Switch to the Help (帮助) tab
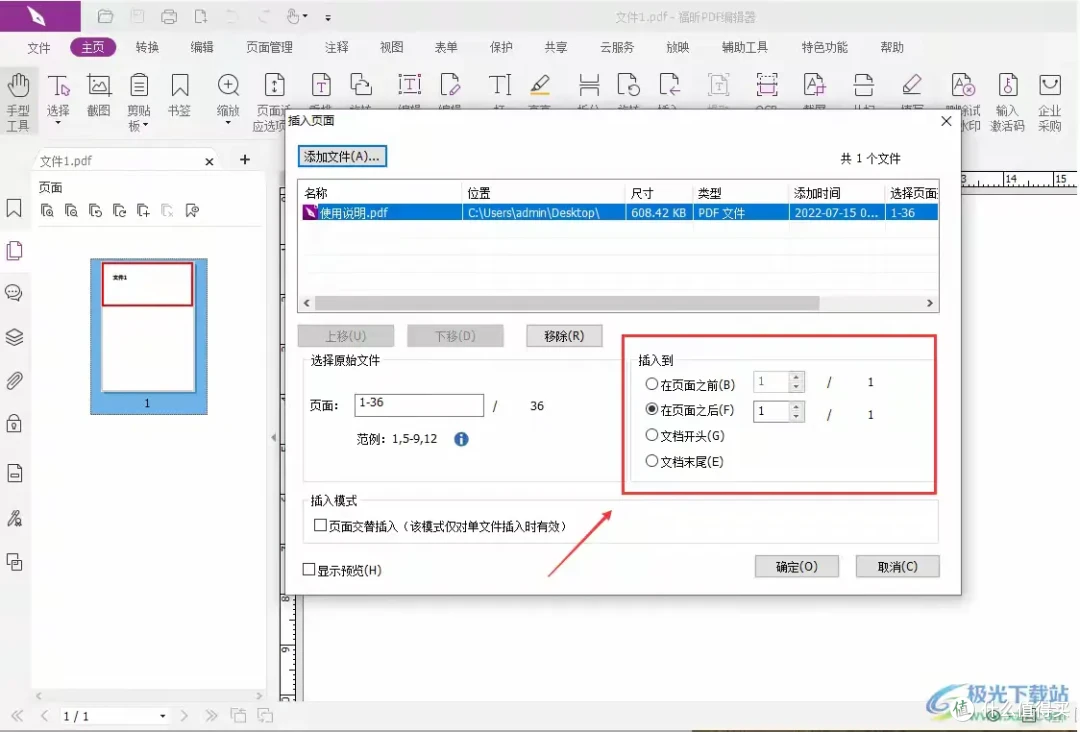1080x732 pixels. coord(892,48)
